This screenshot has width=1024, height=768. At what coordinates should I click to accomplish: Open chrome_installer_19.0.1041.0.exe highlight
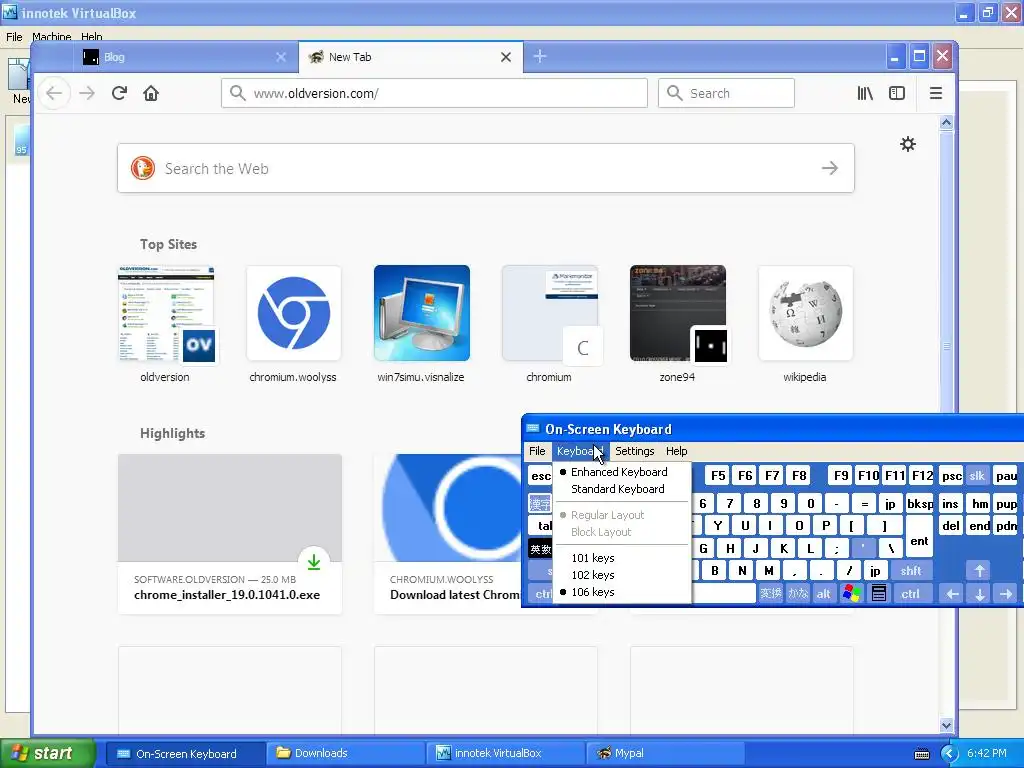tap(229, 534)
